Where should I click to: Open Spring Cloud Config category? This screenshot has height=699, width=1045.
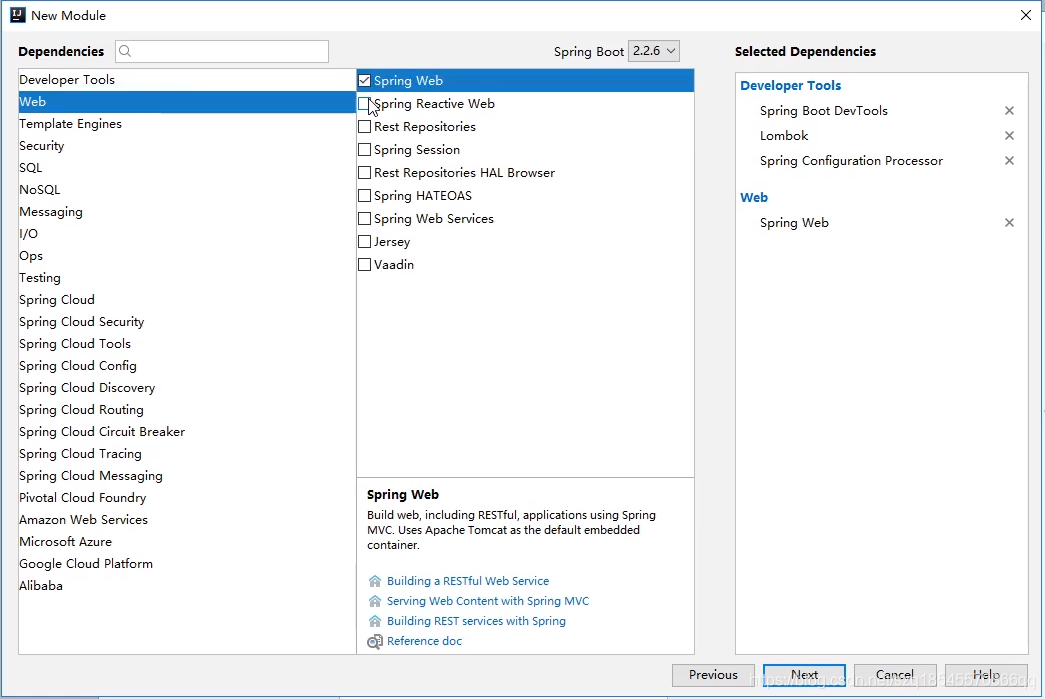(187, 366)
